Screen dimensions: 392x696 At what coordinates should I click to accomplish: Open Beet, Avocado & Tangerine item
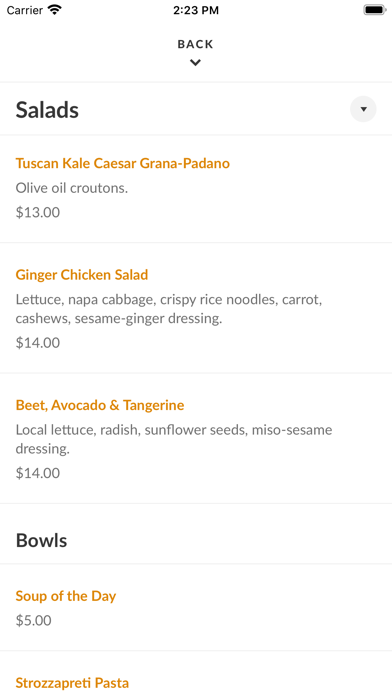pyautogui.click(x=100, y=405)
